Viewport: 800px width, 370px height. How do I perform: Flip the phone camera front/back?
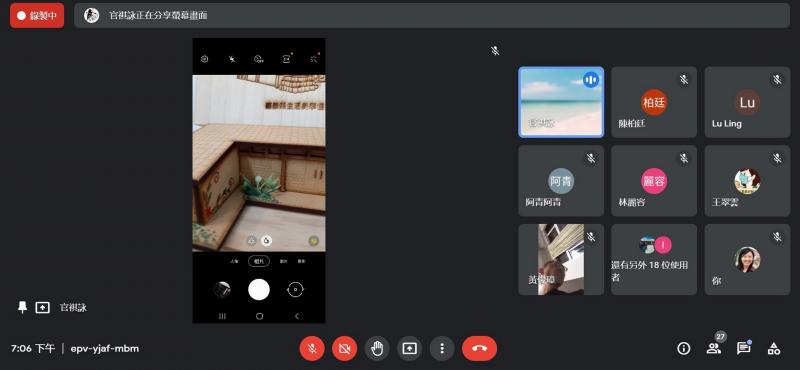(x=296, y=289)
